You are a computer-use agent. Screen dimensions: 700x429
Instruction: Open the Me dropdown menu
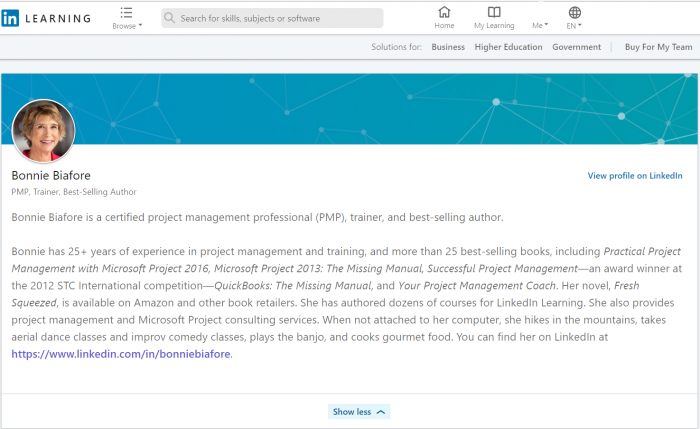click(540, 25)
